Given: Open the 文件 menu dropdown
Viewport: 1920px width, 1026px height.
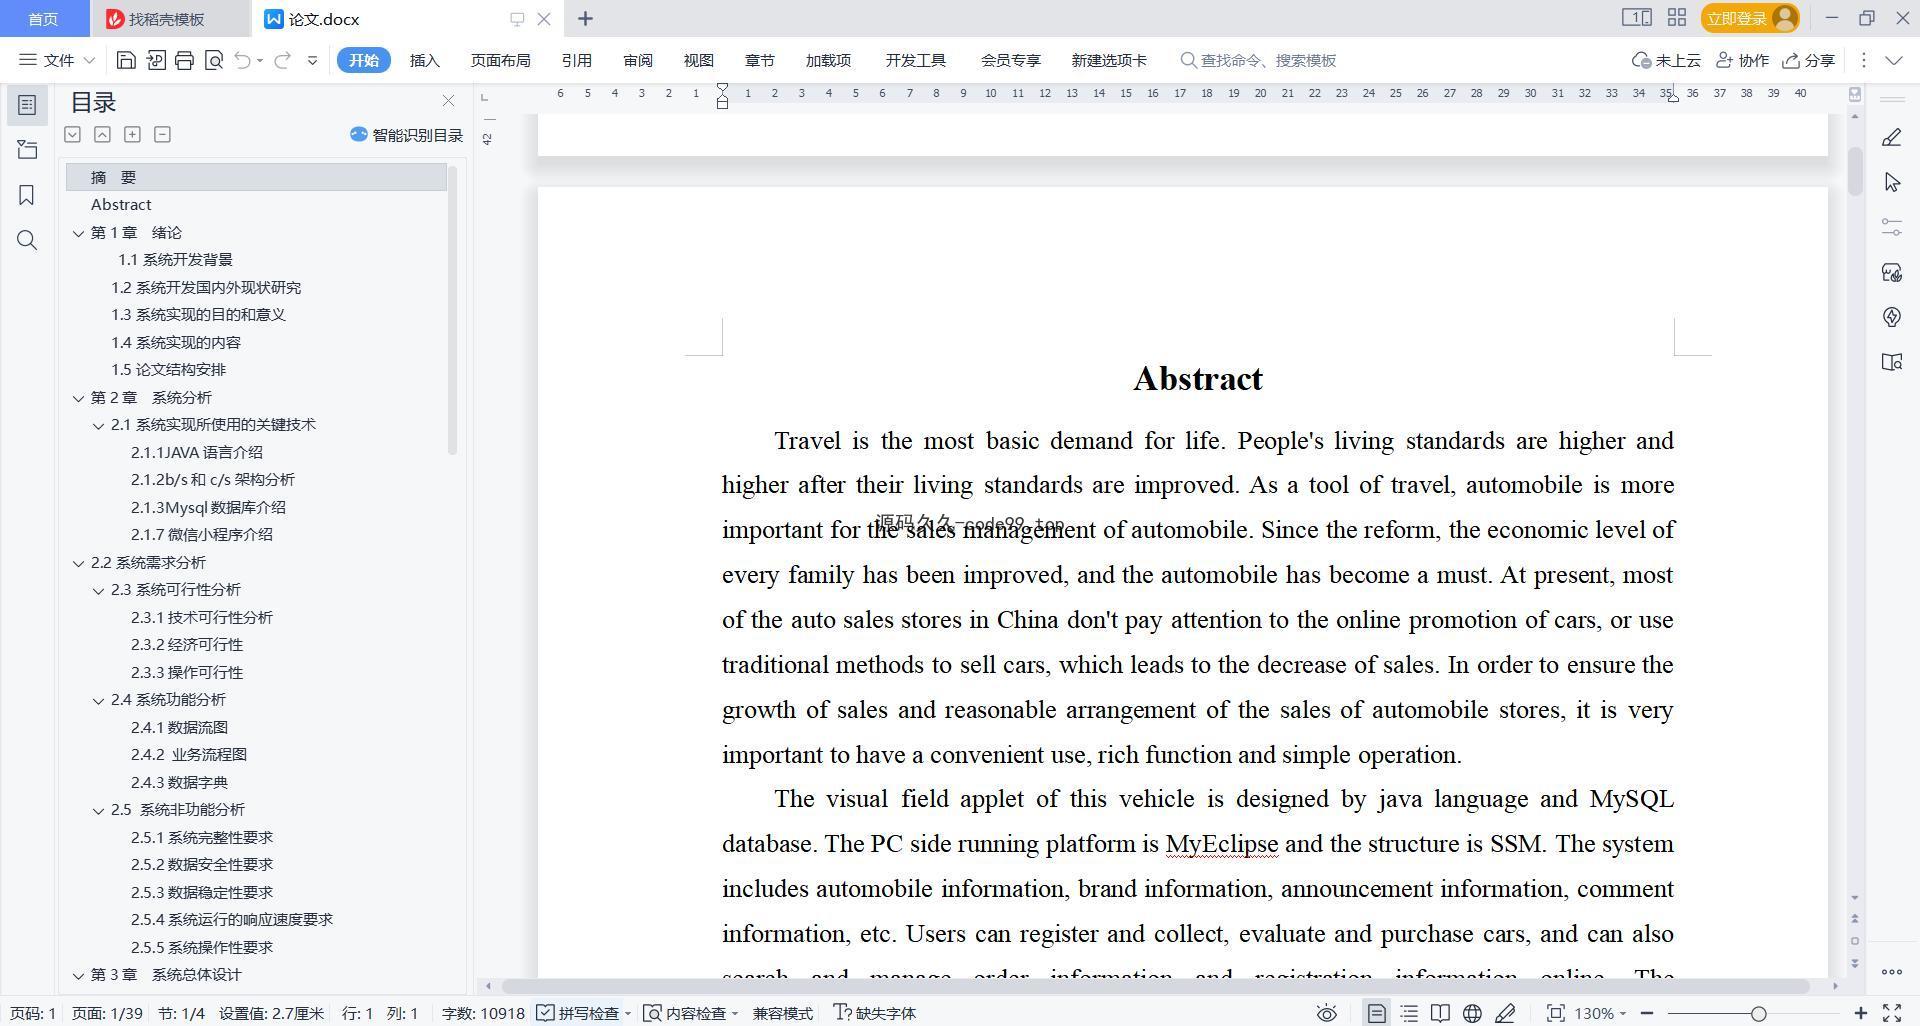Looking at the screenshot, I should [x=57, y=60].
